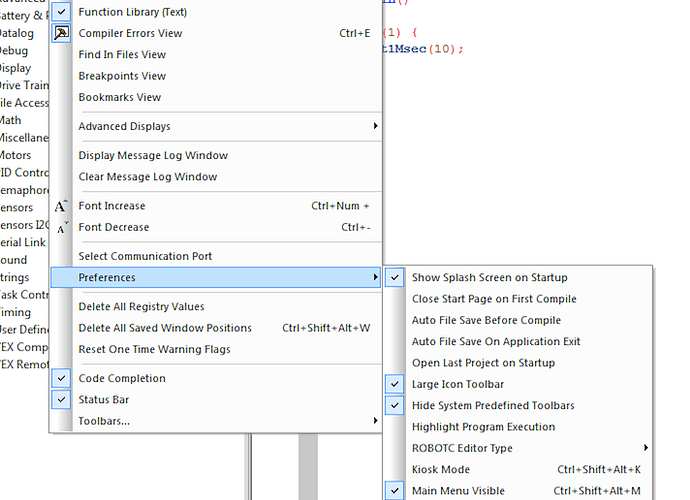Expand ROBOTC Editor Type submenu
The width and height of the screenshot is (690, 500).
point(518,448)
